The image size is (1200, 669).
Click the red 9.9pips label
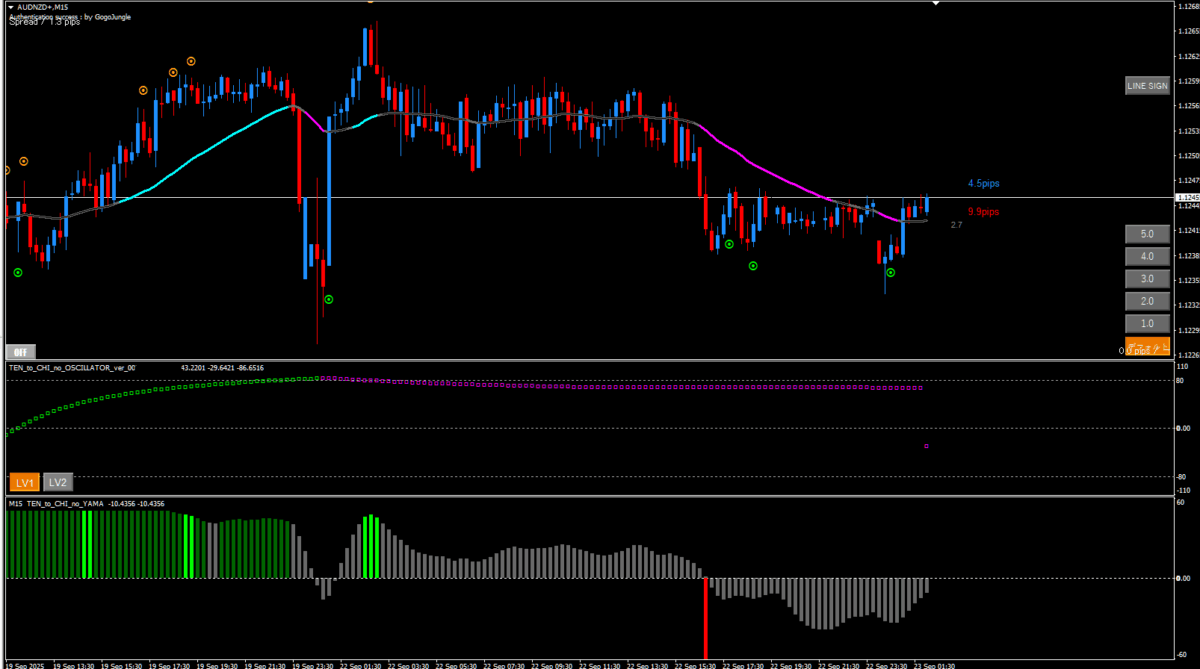[x=983, y=212]
